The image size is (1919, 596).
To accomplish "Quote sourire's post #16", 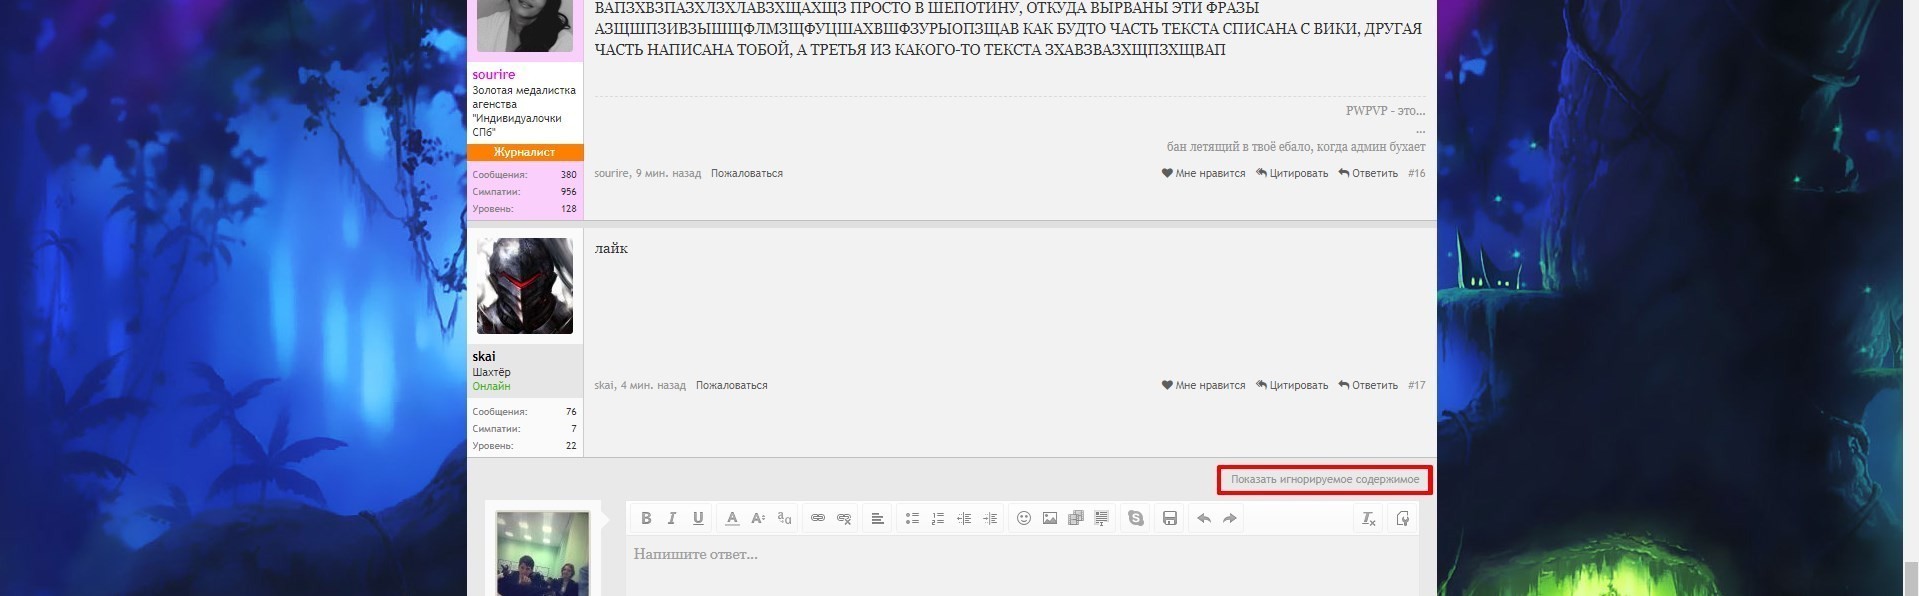I will coord(1292,174).
